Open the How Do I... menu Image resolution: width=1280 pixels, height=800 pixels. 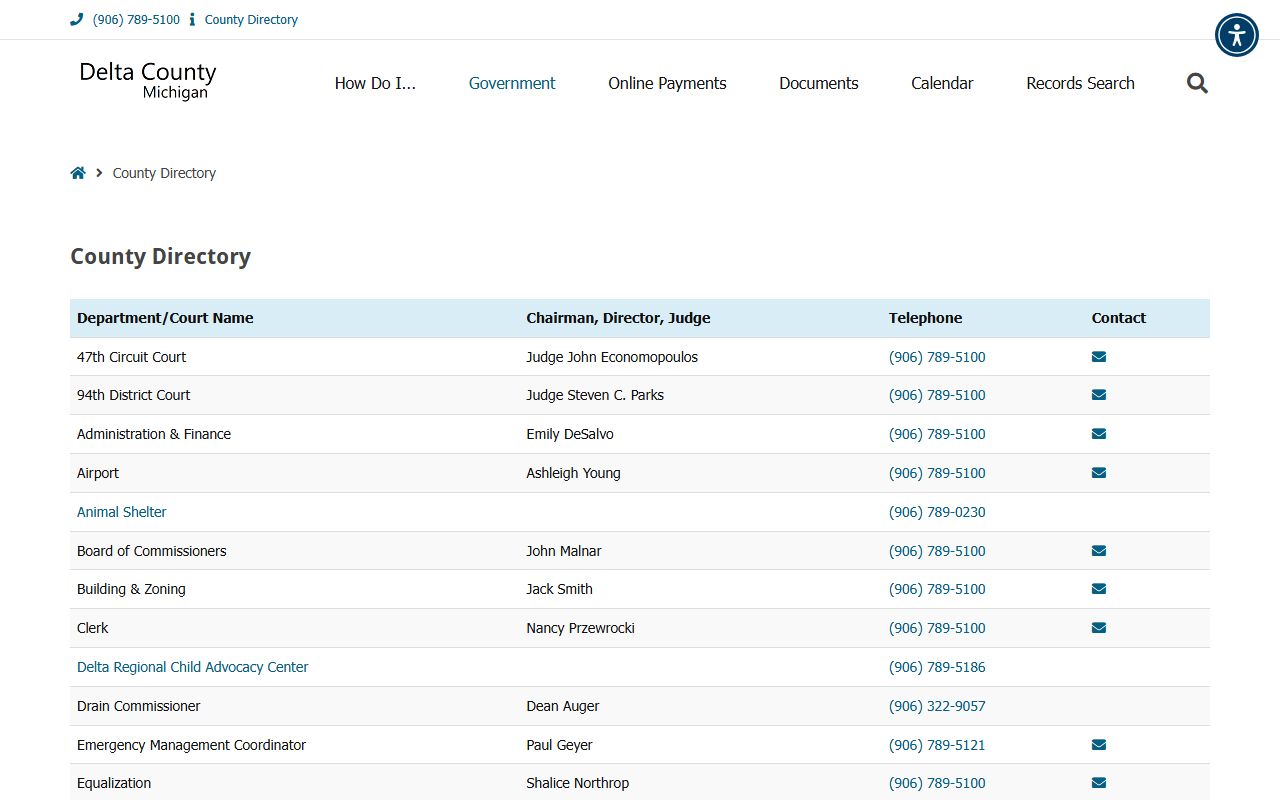[x=375, y=83]
